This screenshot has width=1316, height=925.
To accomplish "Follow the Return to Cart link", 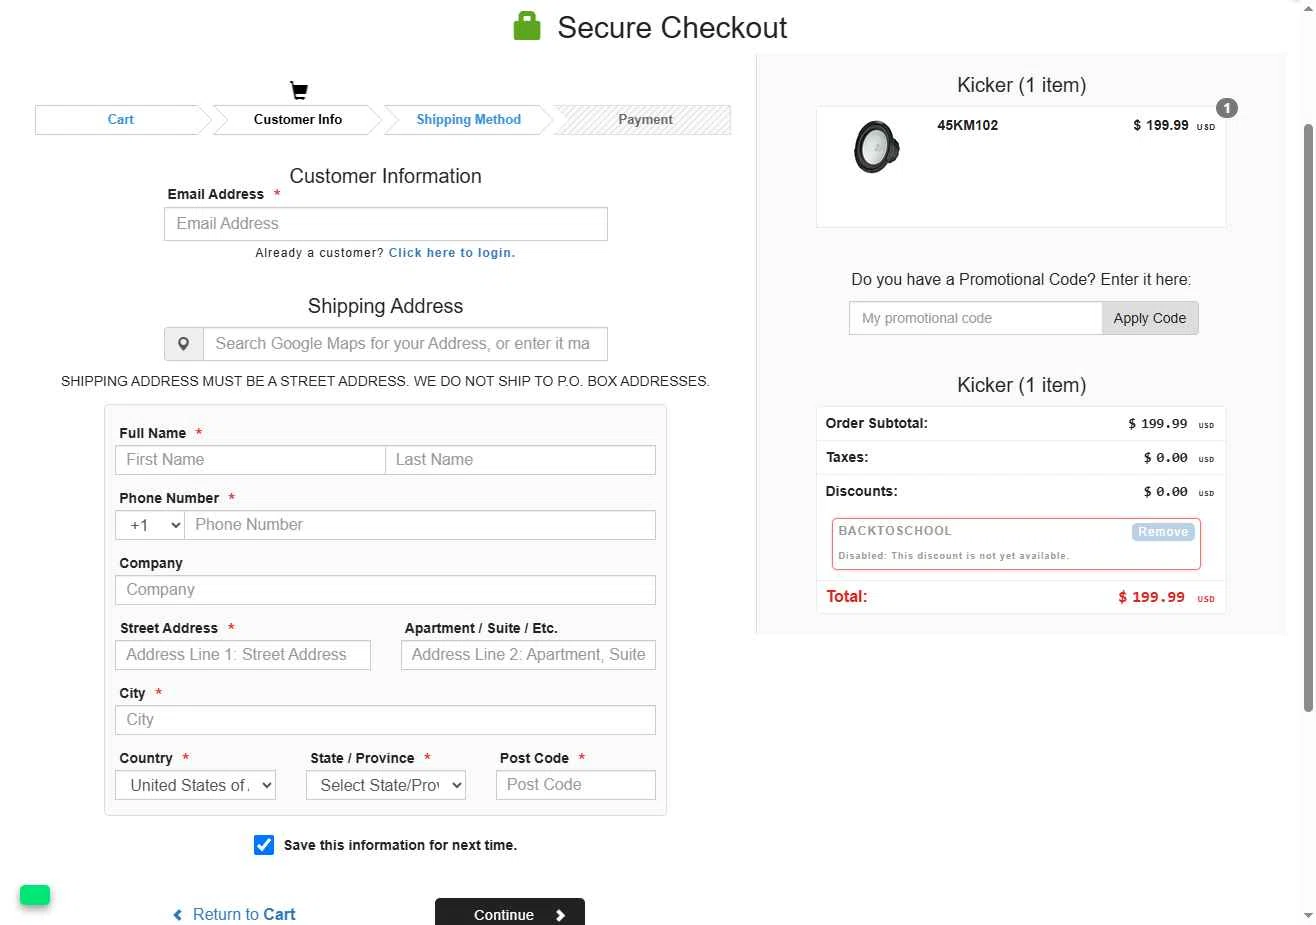I will [235, 914].
